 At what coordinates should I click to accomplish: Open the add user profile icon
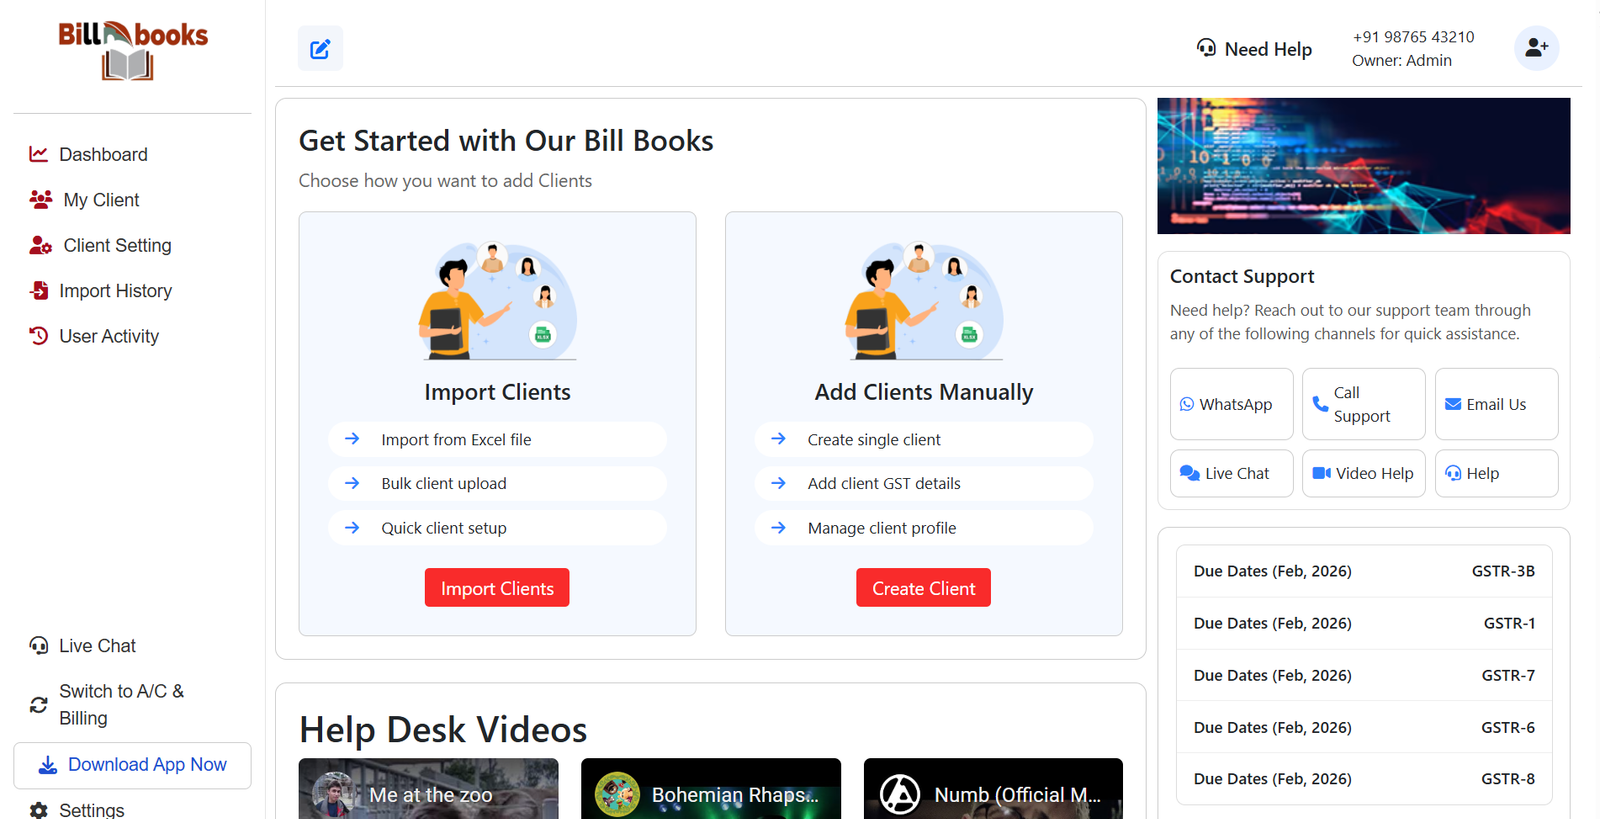(1536, 48)
